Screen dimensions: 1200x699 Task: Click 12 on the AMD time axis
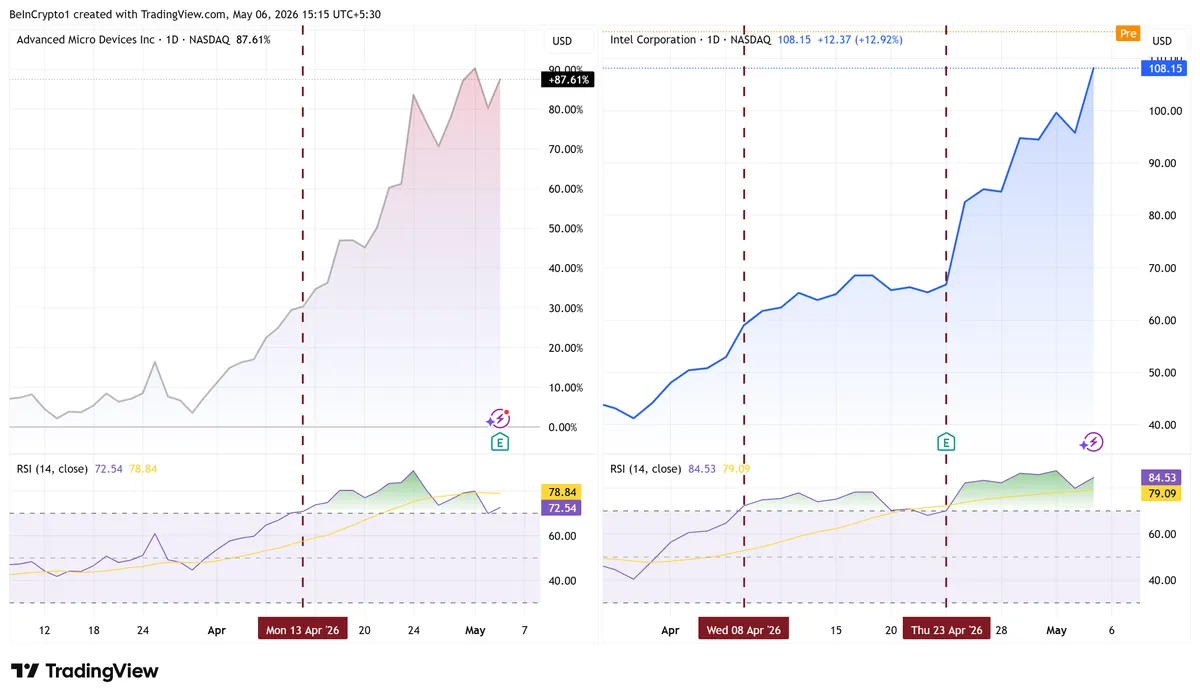[x=45, y=630]
